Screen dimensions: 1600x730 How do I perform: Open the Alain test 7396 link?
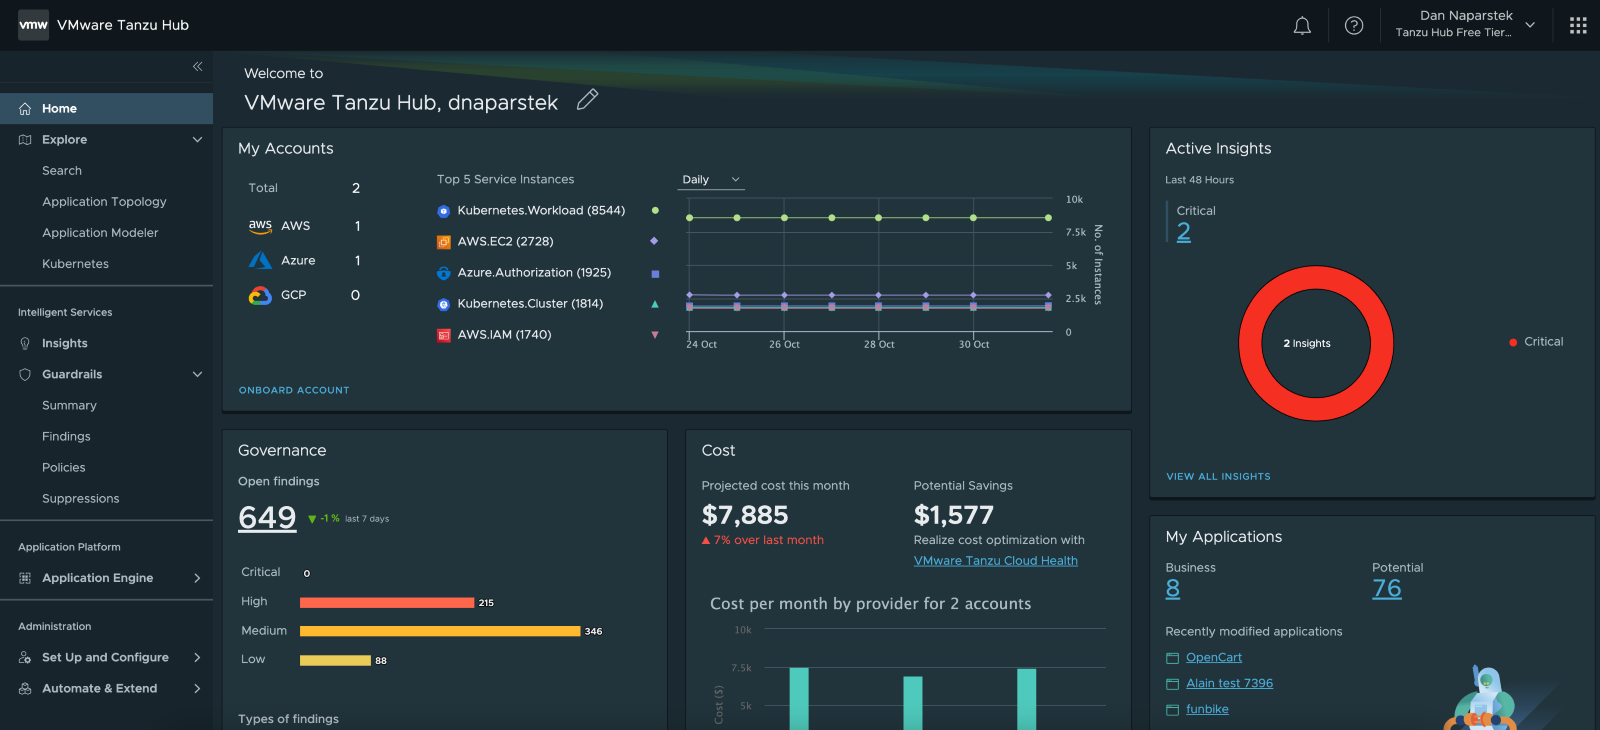tap(1229, 684)
